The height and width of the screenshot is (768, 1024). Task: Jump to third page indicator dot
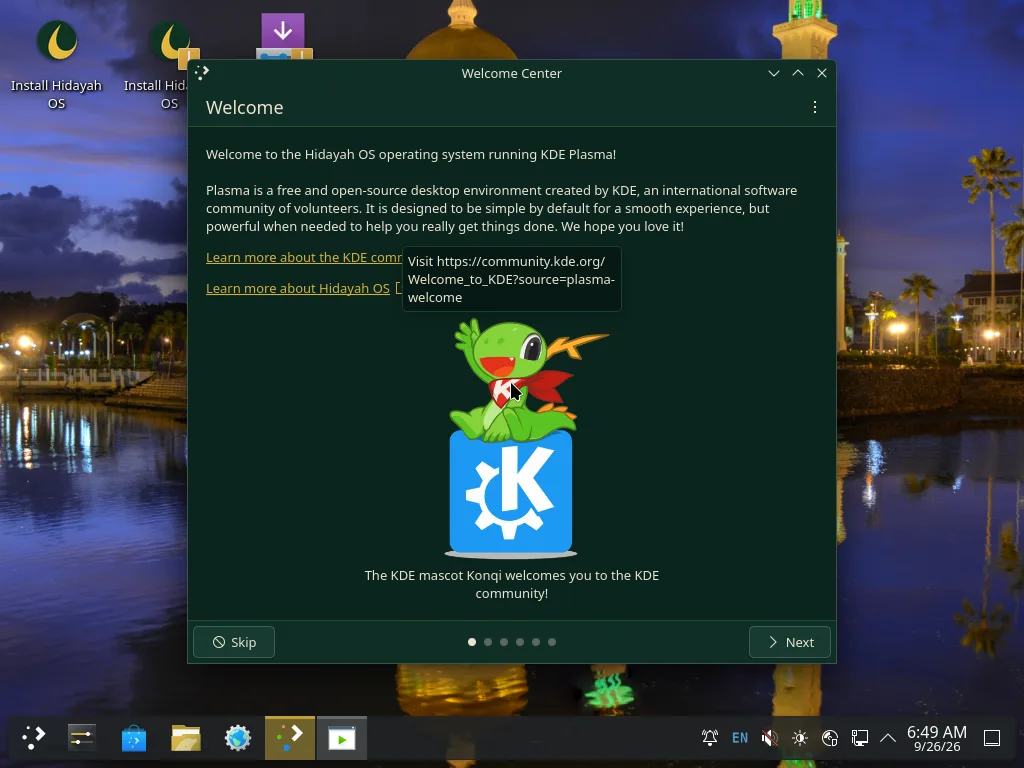[504, 642]
